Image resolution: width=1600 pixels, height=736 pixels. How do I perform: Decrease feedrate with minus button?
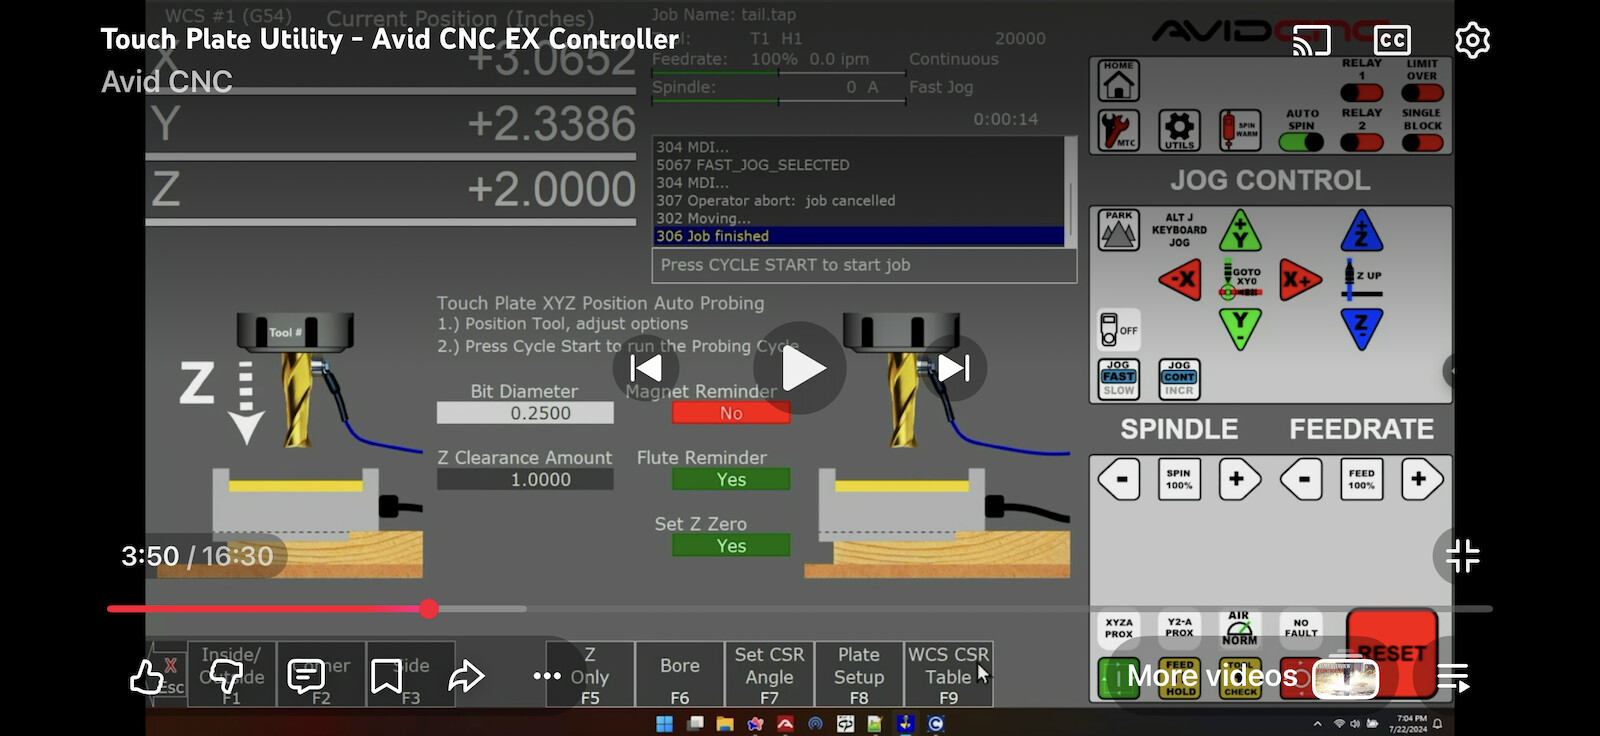(x=1301, y=479)
